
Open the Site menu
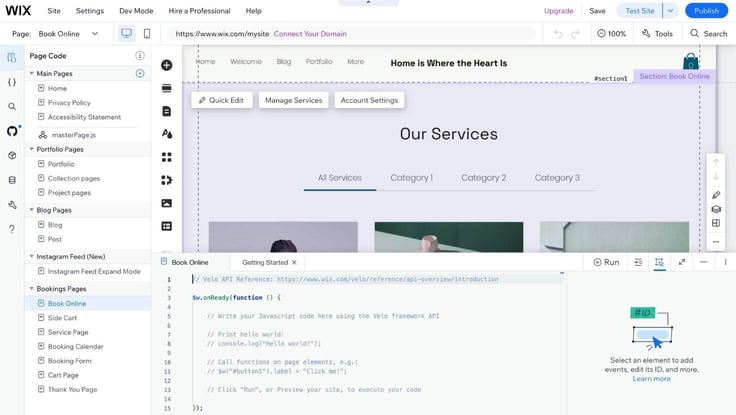[54, 11]
